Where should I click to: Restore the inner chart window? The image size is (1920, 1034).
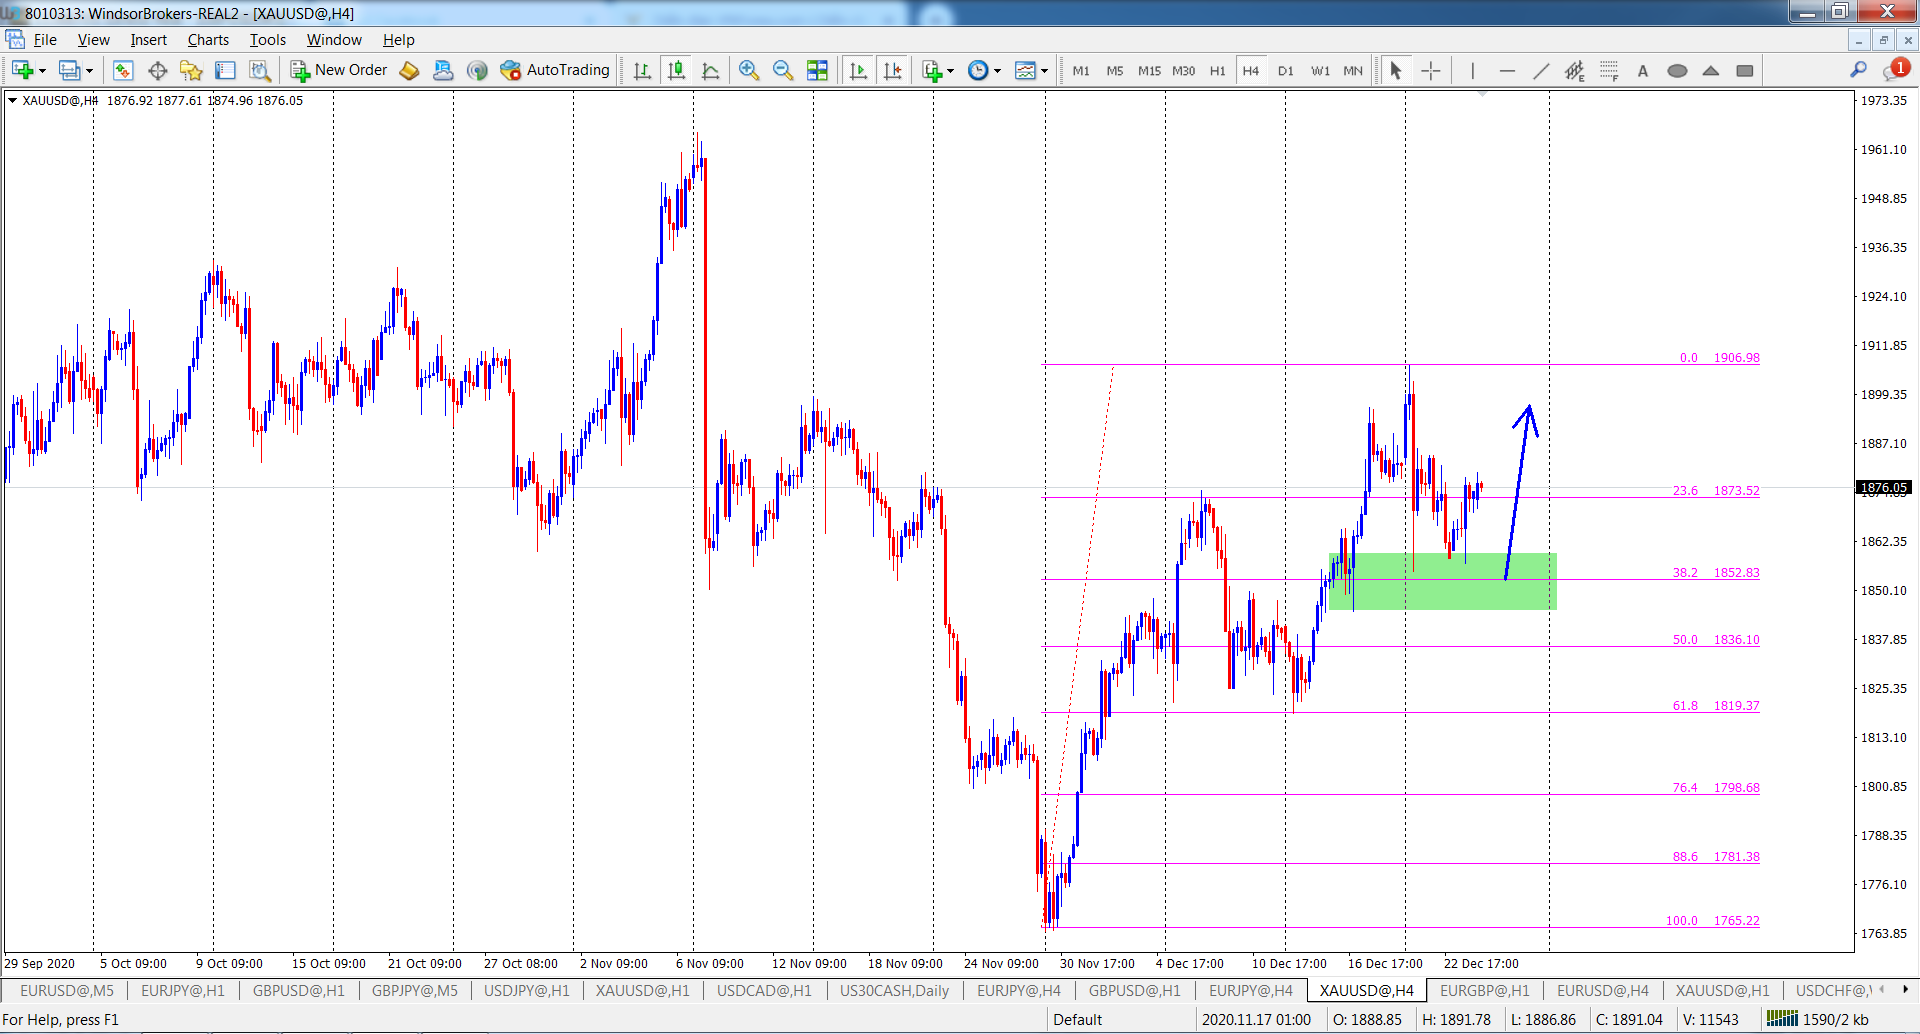pos(1883,40)
